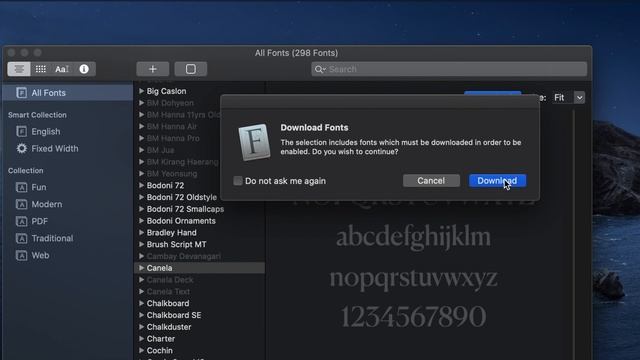
Task: Click the enable/disable font square button
Action: (x=191, y=69)
